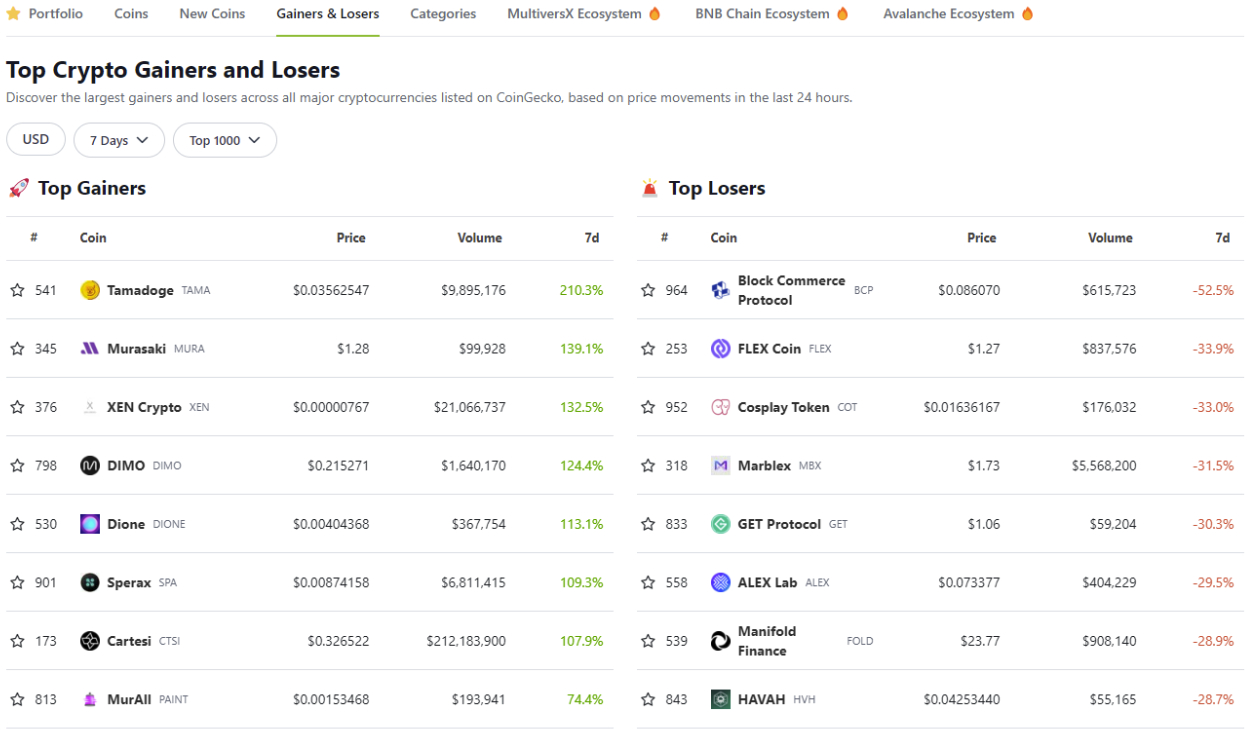The width and height of the screenshot is (1252, 730).
Task: Click the Marblex coin logo icon
Action: click(721, 465)
